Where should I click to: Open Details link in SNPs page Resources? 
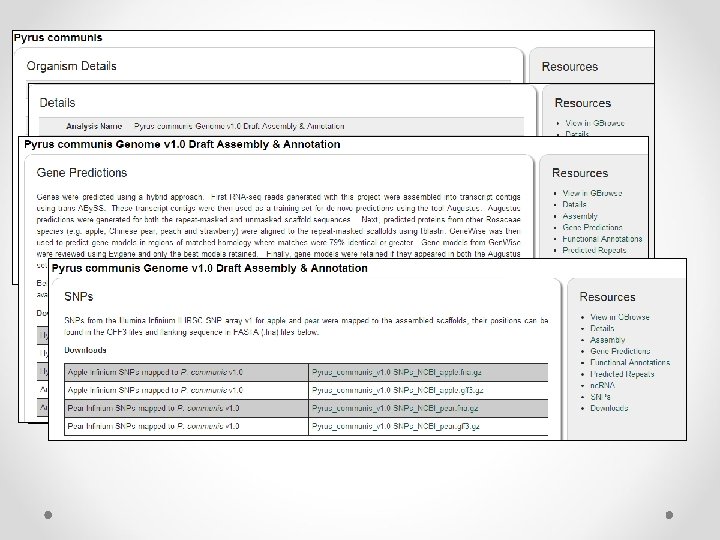[x=602, y=328]
